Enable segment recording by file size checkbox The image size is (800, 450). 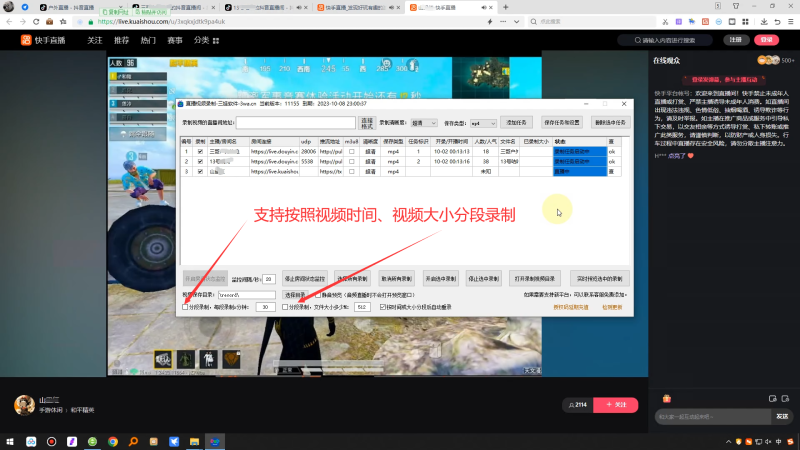coord(285,307)
